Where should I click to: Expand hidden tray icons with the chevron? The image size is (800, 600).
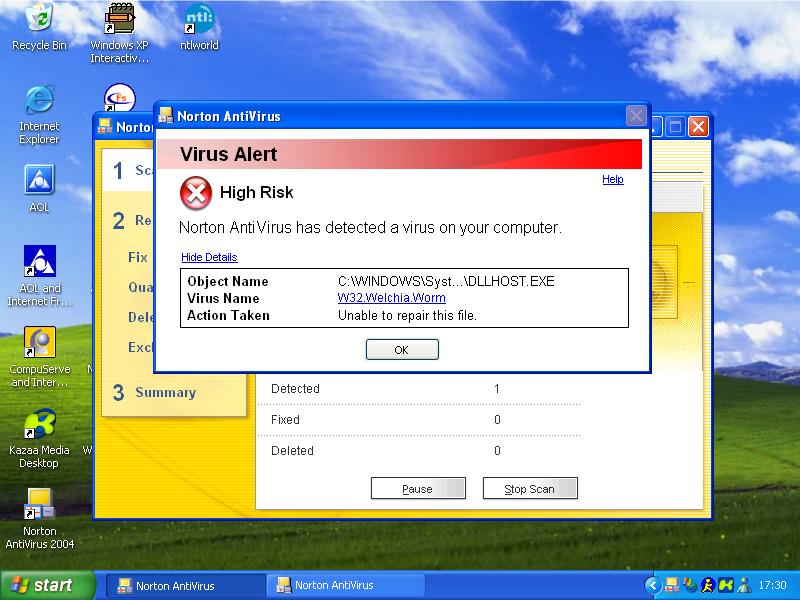pos(653,585)
